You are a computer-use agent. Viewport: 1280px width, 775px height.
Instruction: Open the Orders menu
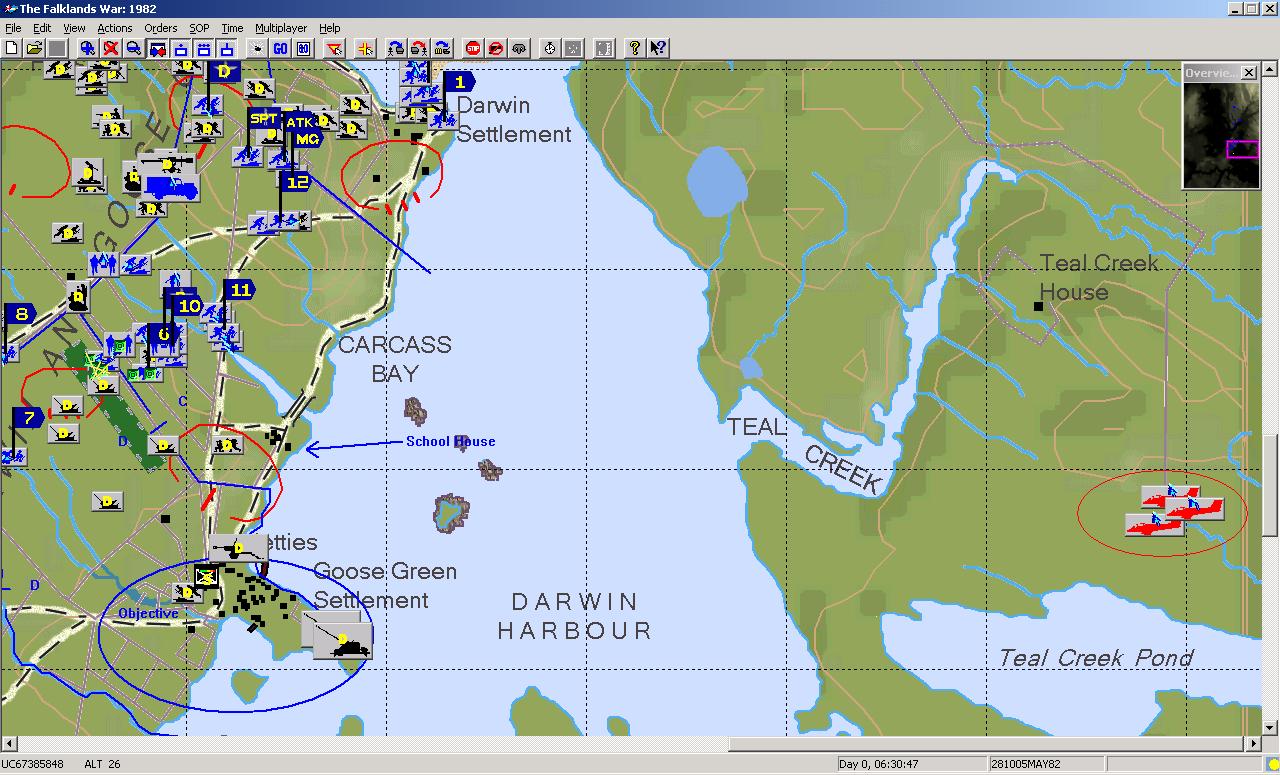(x=160, y=28)
